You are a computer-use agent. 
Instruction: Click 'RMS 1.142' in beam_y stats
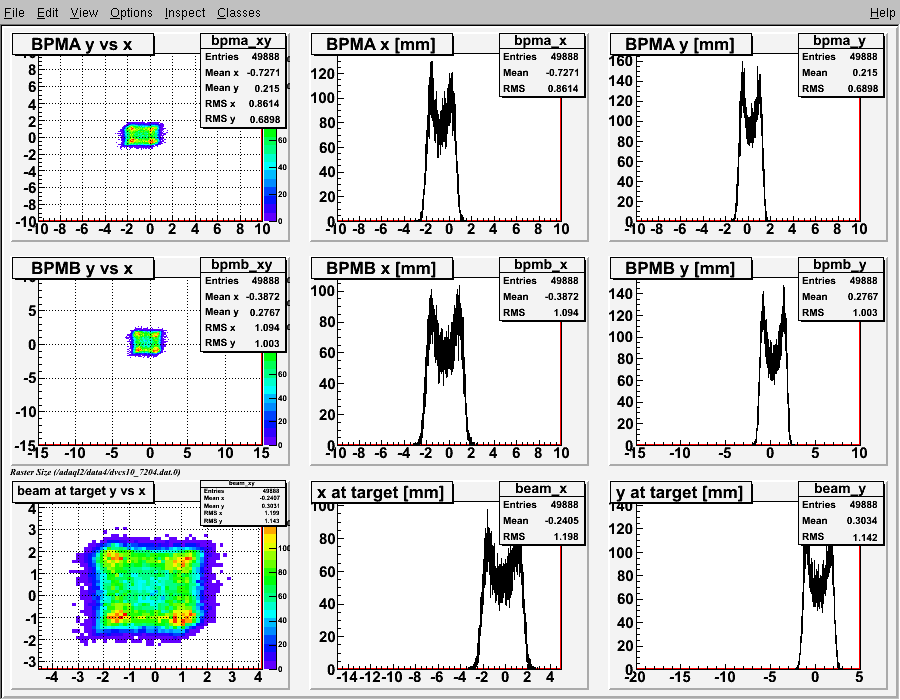pos(840,537)
